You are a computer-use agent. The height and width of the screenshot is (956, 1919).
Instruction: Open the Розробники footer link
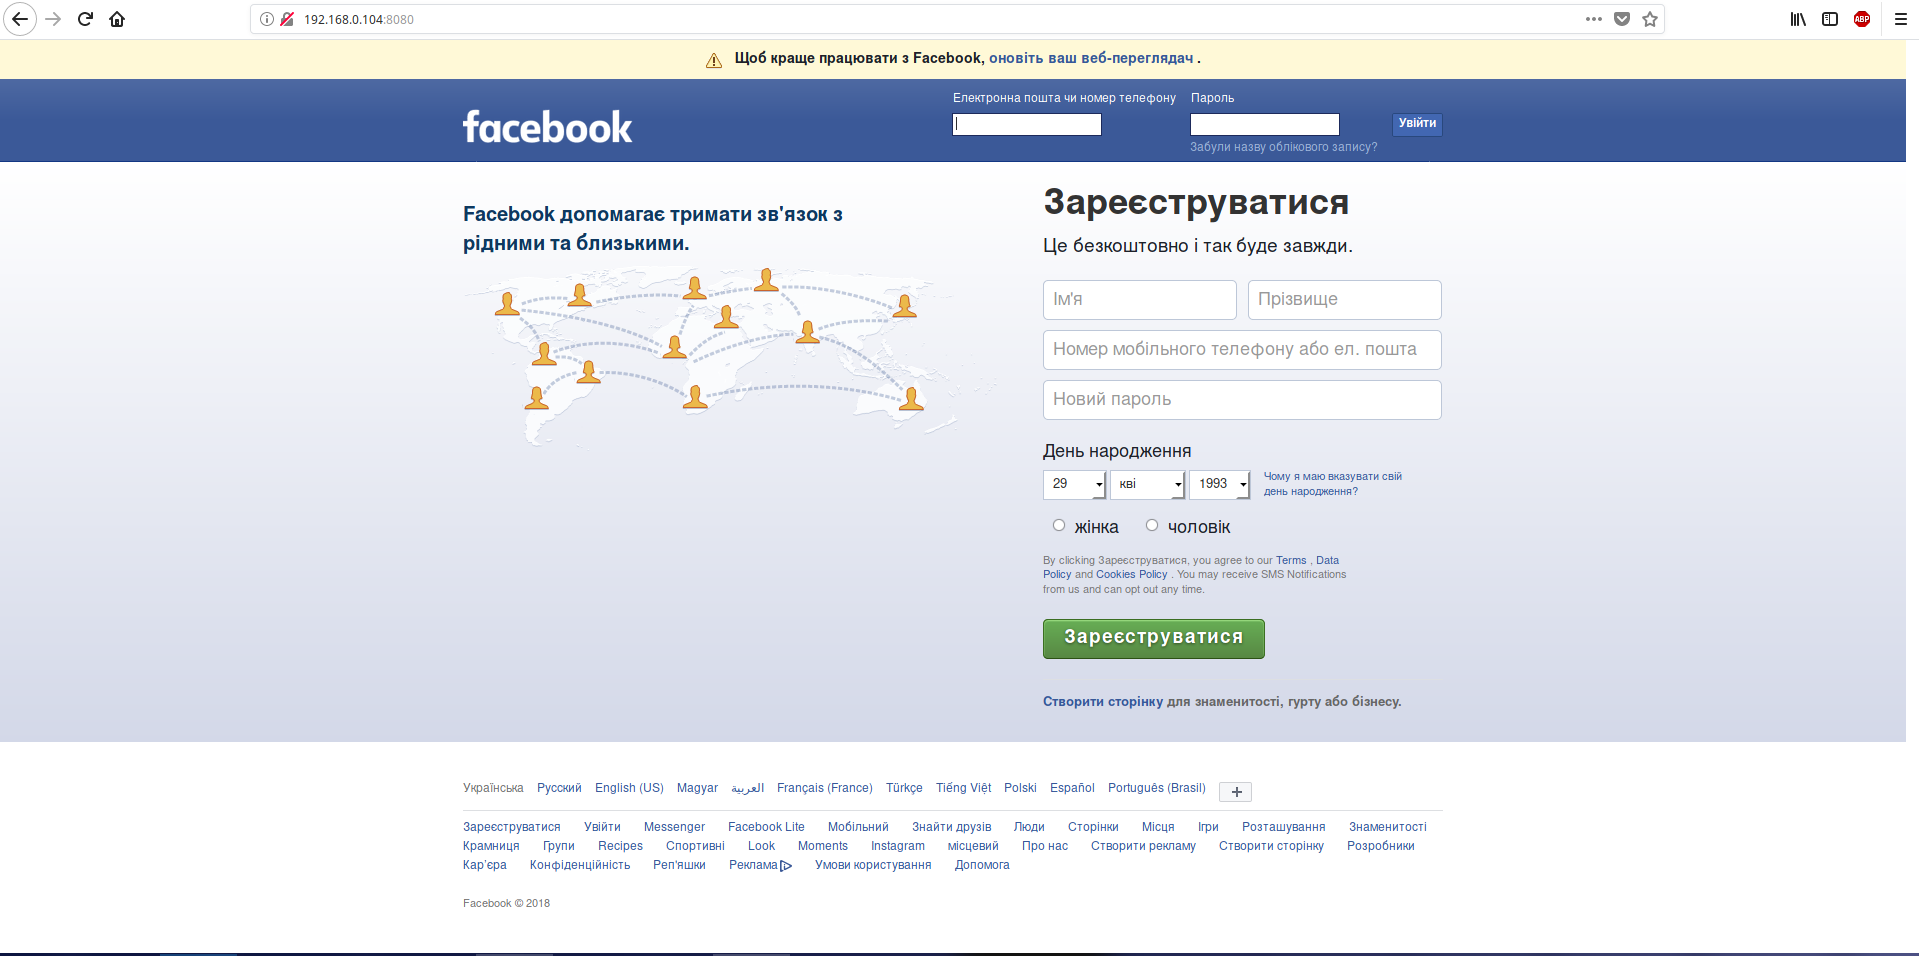(1380, 846)
